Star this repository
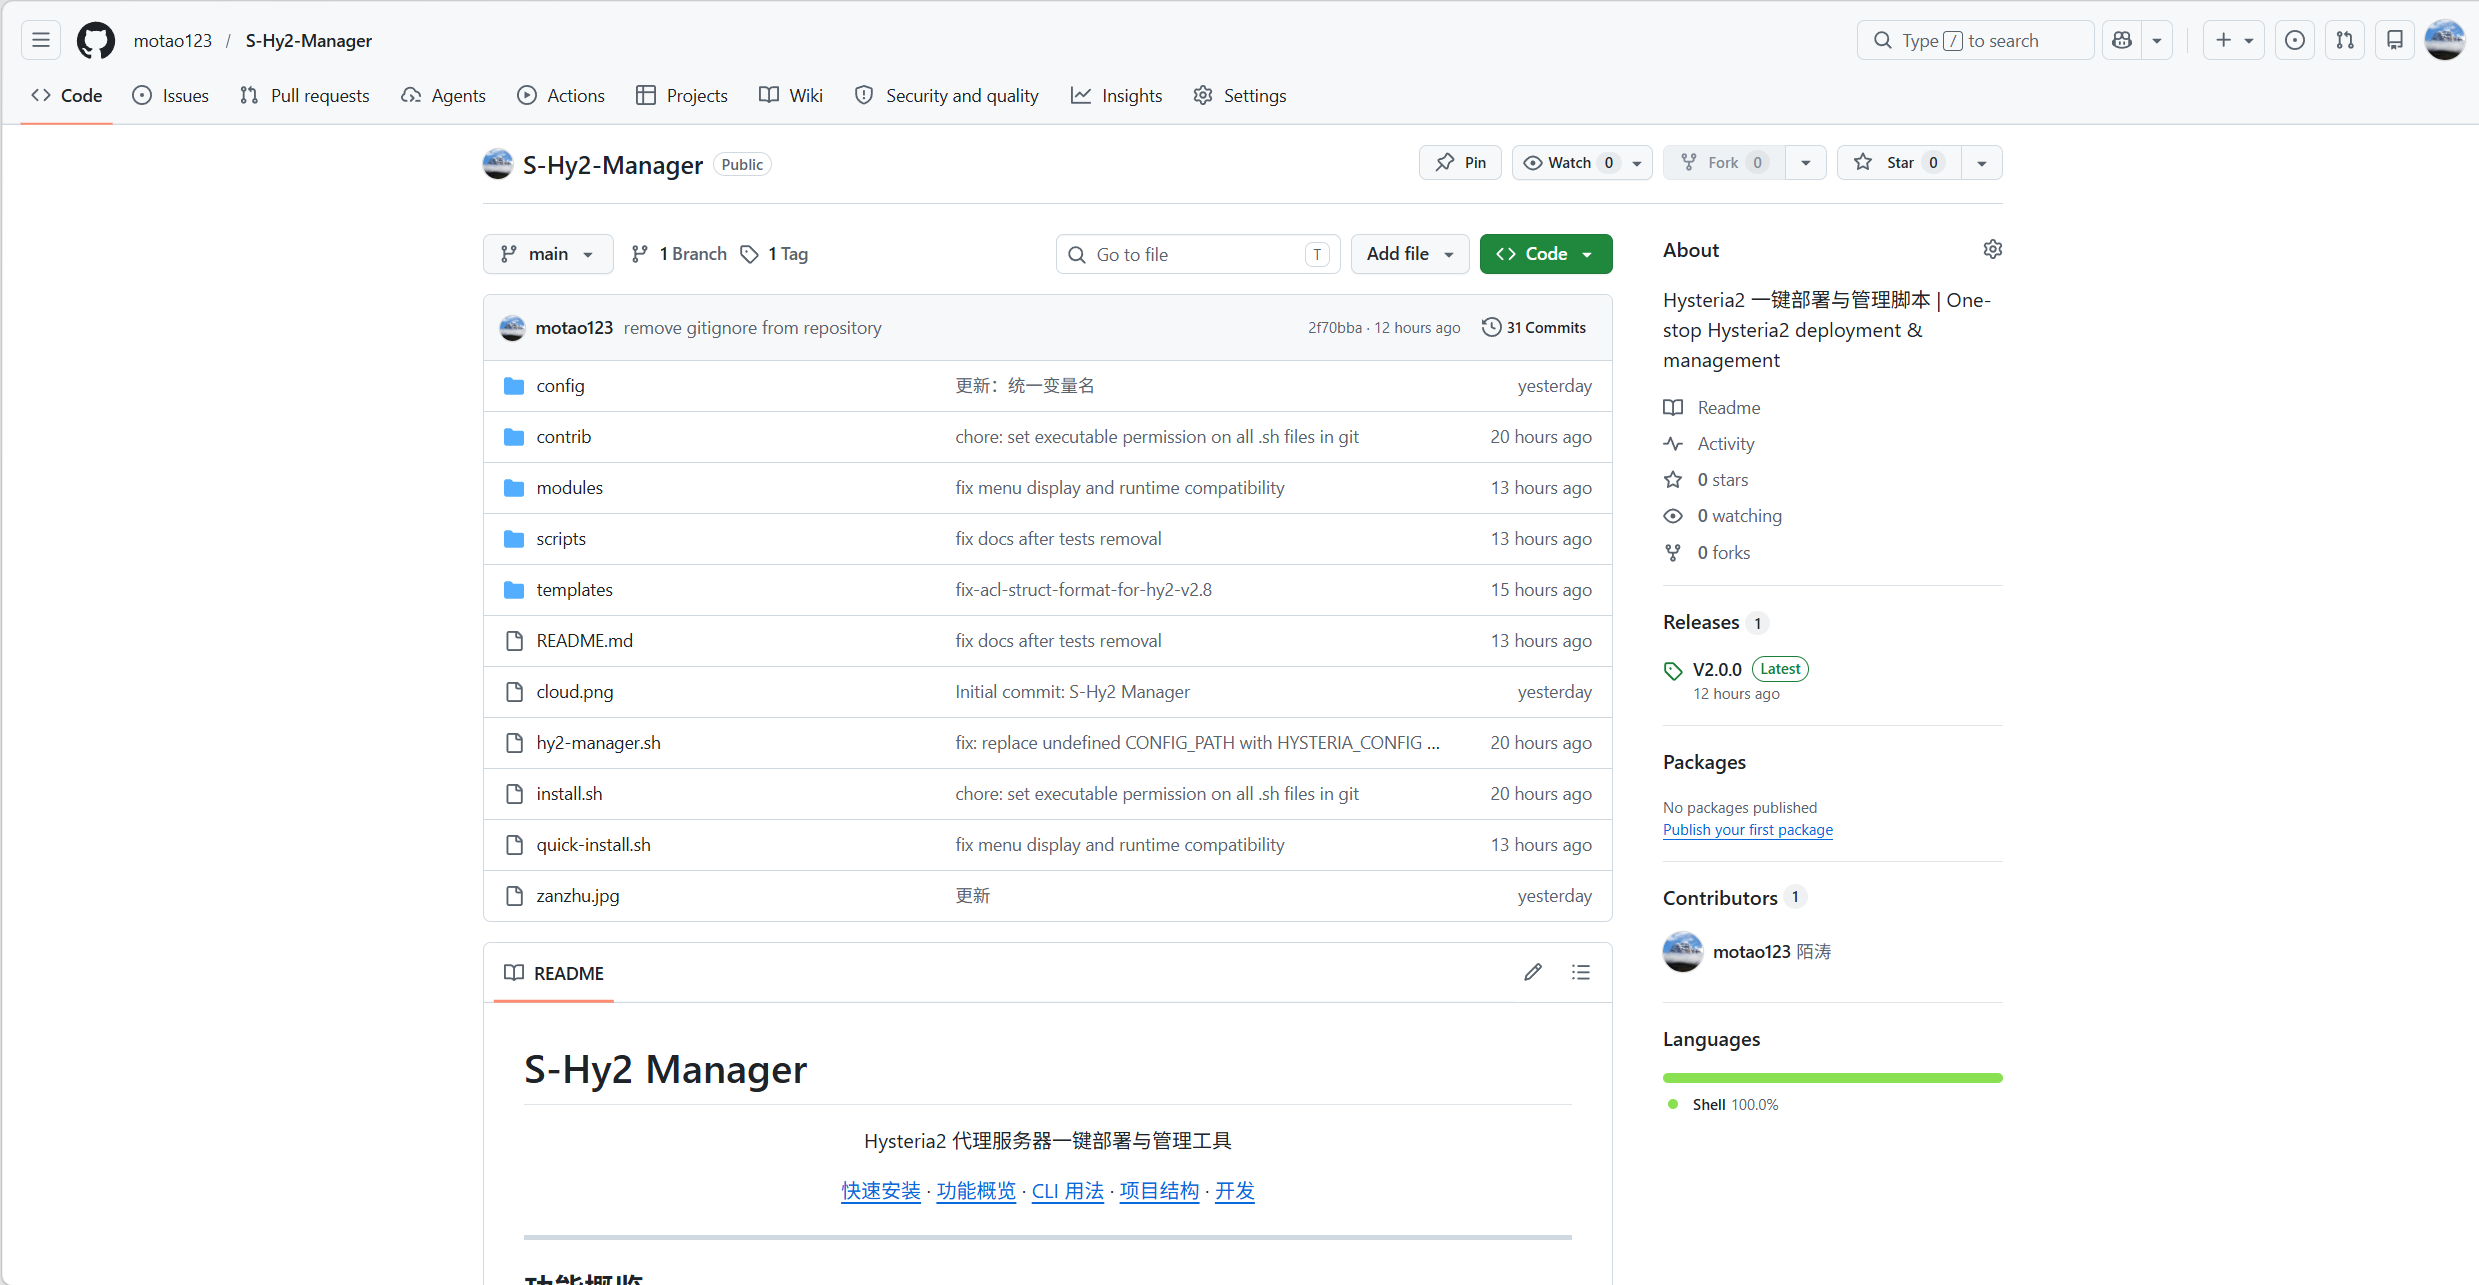The image size is (2479, 1285). (x=1898, y=163)
